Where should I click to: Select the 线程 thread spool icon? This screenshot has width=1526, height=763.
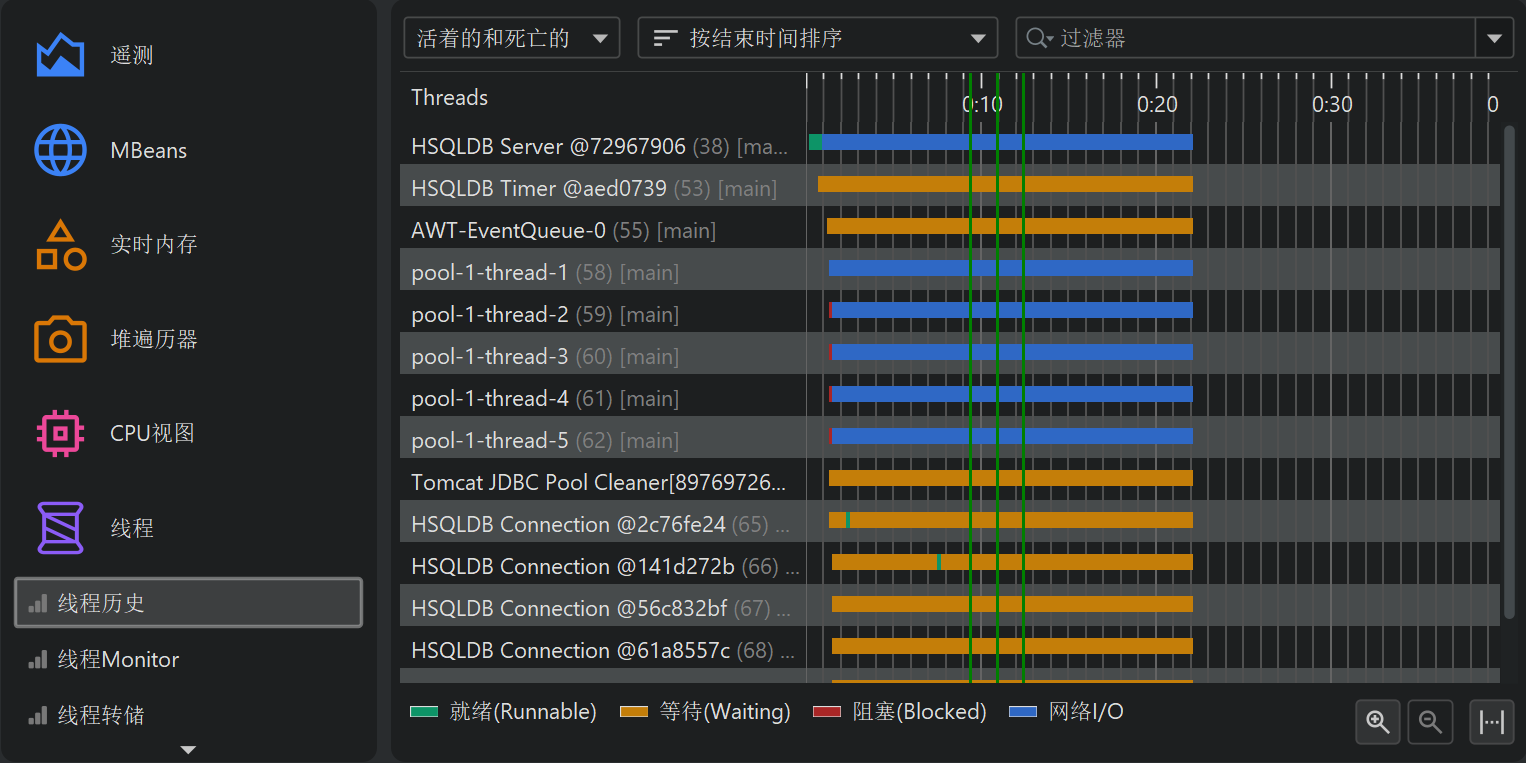click(x=60, y=528)
